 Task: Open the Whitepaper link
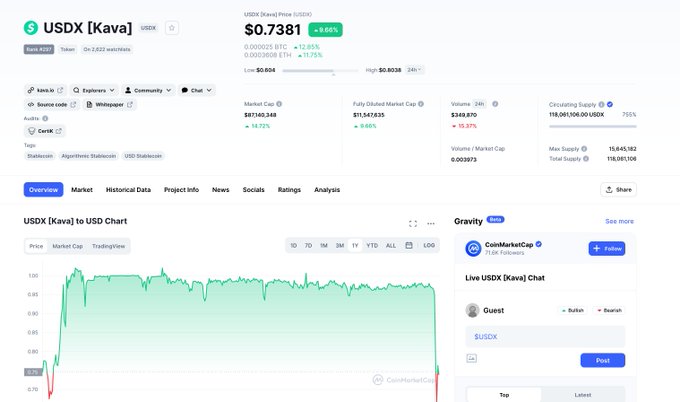(109, 105)
